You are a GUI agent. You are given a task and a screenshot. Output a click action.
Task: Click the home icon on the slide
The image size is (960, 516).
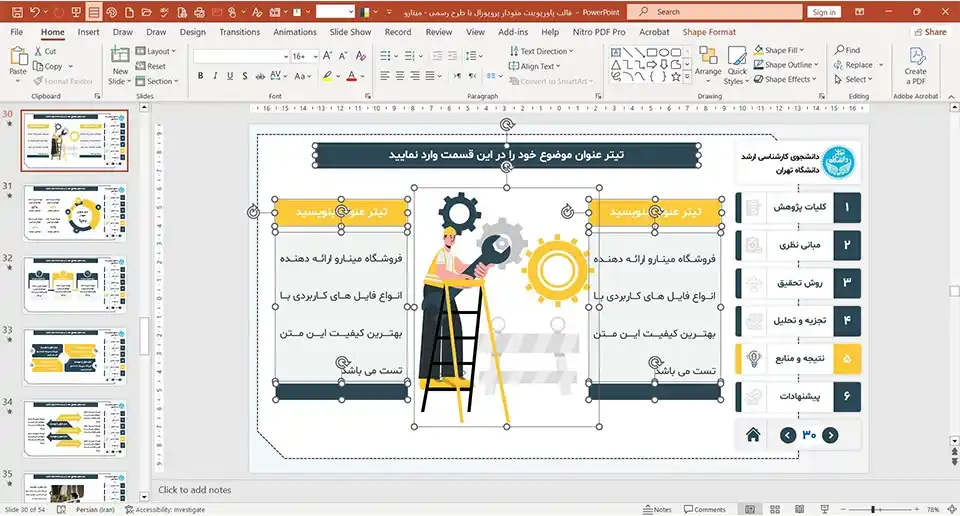point(753,435)
